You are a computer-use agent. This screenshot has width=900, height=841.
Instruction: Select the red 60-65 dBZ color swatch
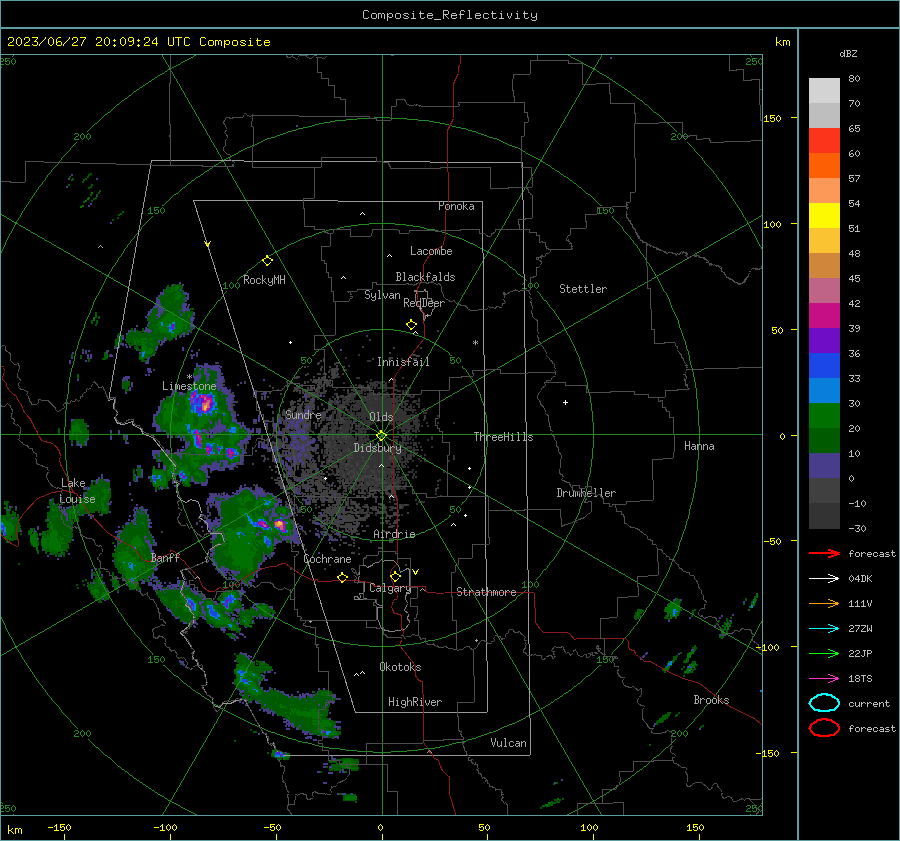[824, 141]
